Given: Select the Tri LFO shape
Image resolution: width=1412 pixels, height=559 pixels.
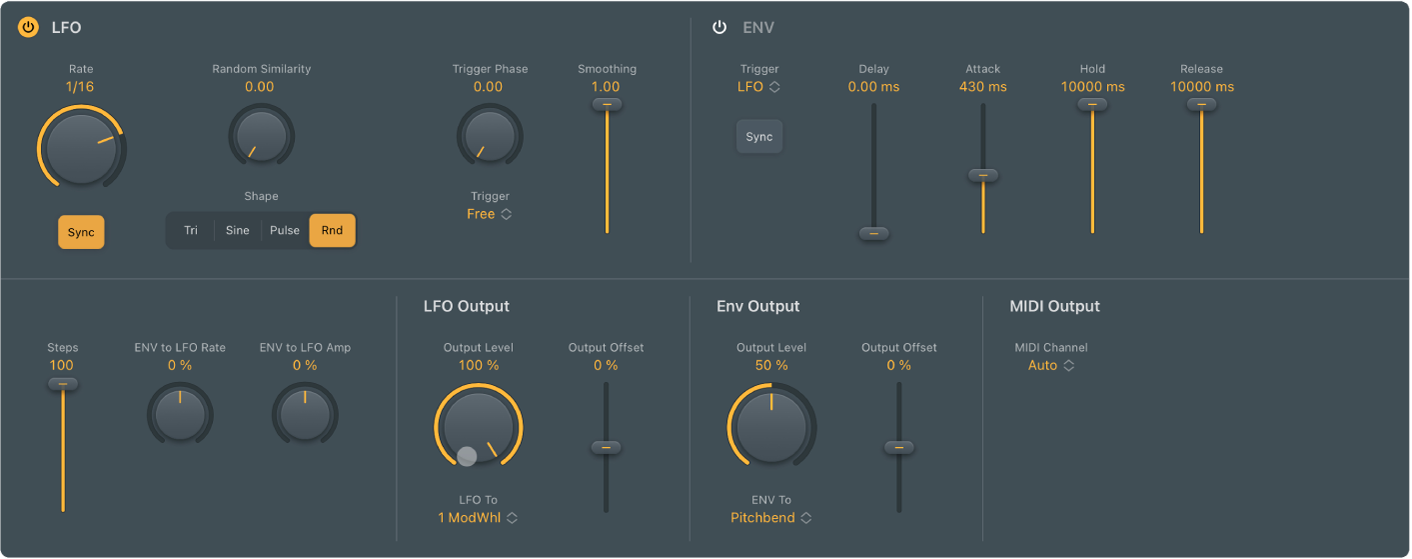Looking at the screenshot, I should point(190,230).
